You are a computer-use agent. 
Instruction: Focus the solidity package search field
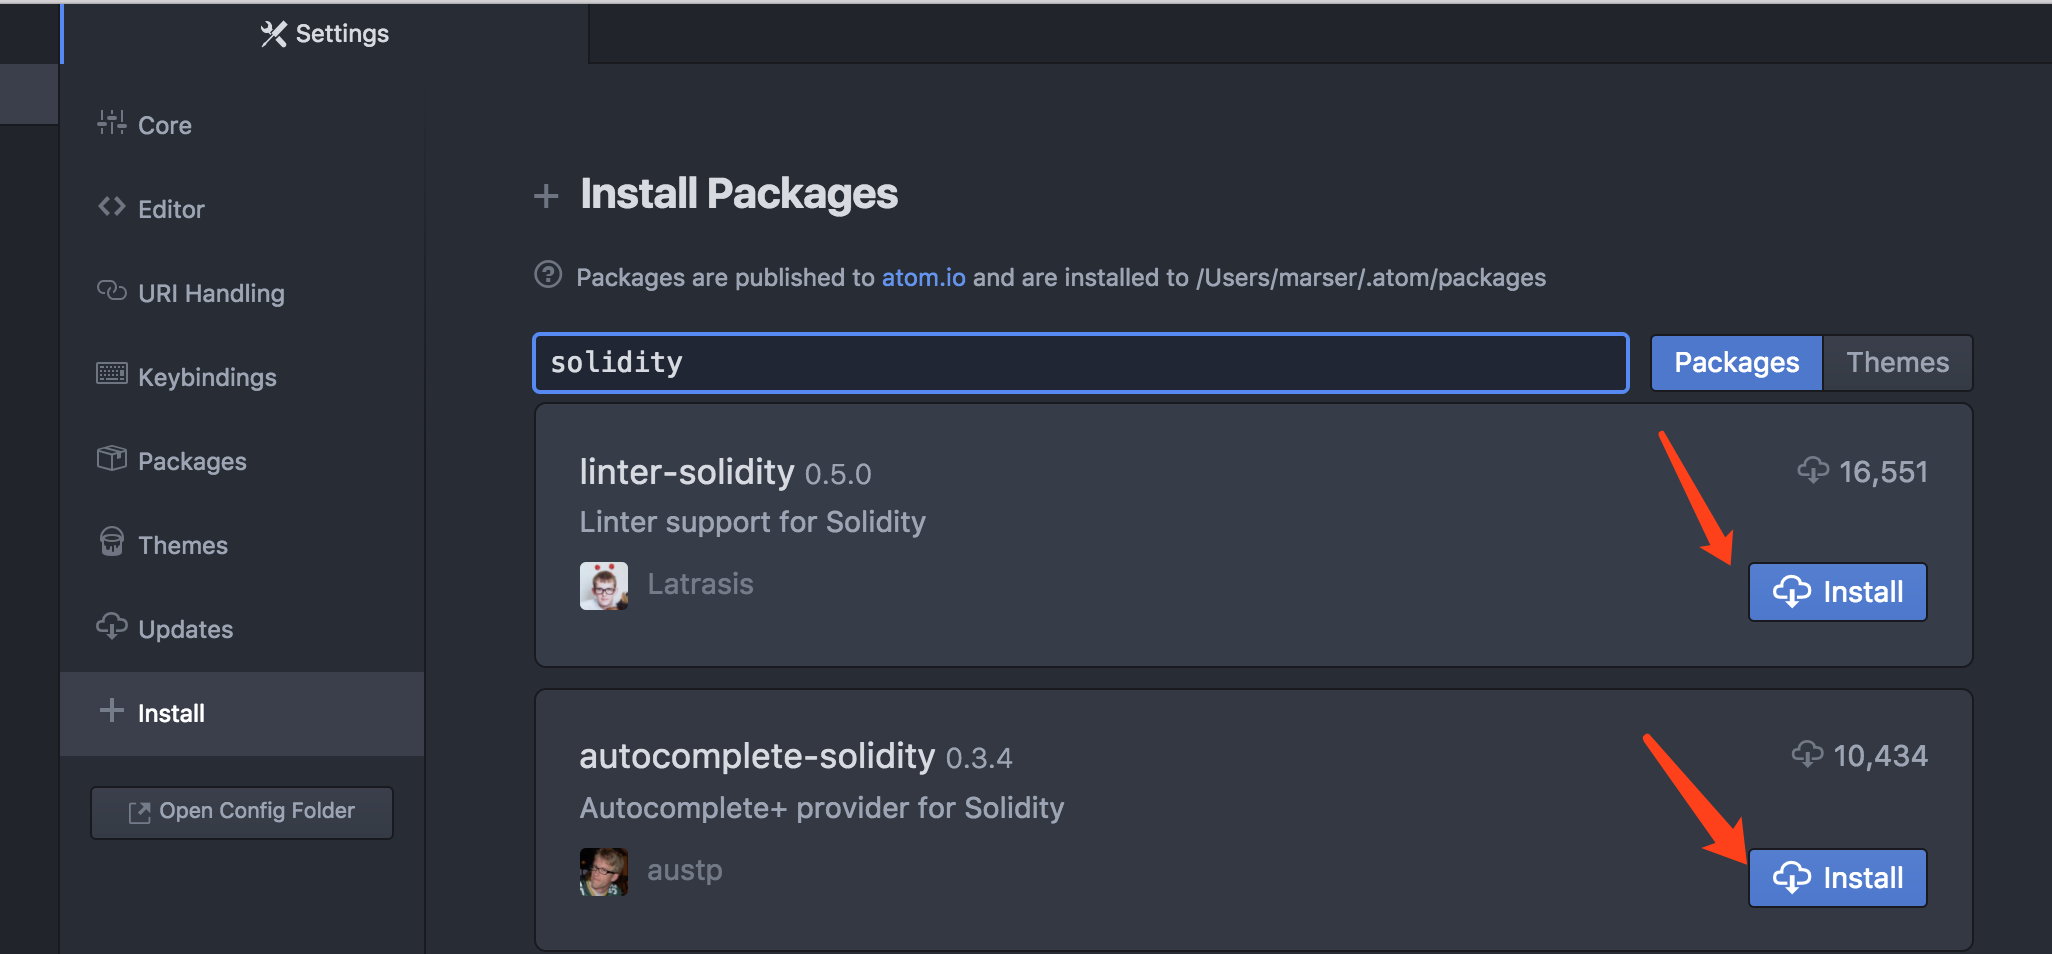[x=1081, y=362]
